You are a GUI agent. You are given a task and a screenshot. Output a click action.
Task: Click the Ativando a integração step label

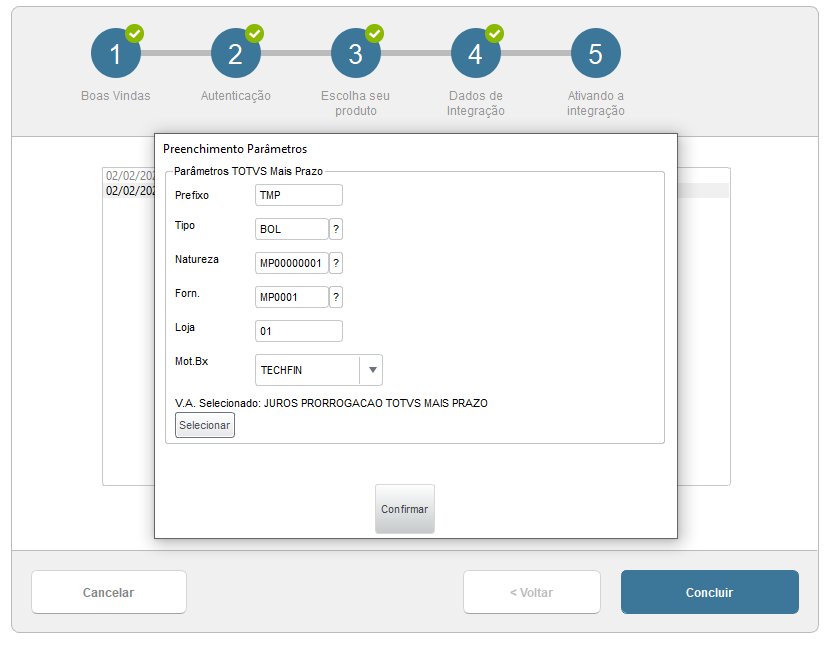pos(596,103)
